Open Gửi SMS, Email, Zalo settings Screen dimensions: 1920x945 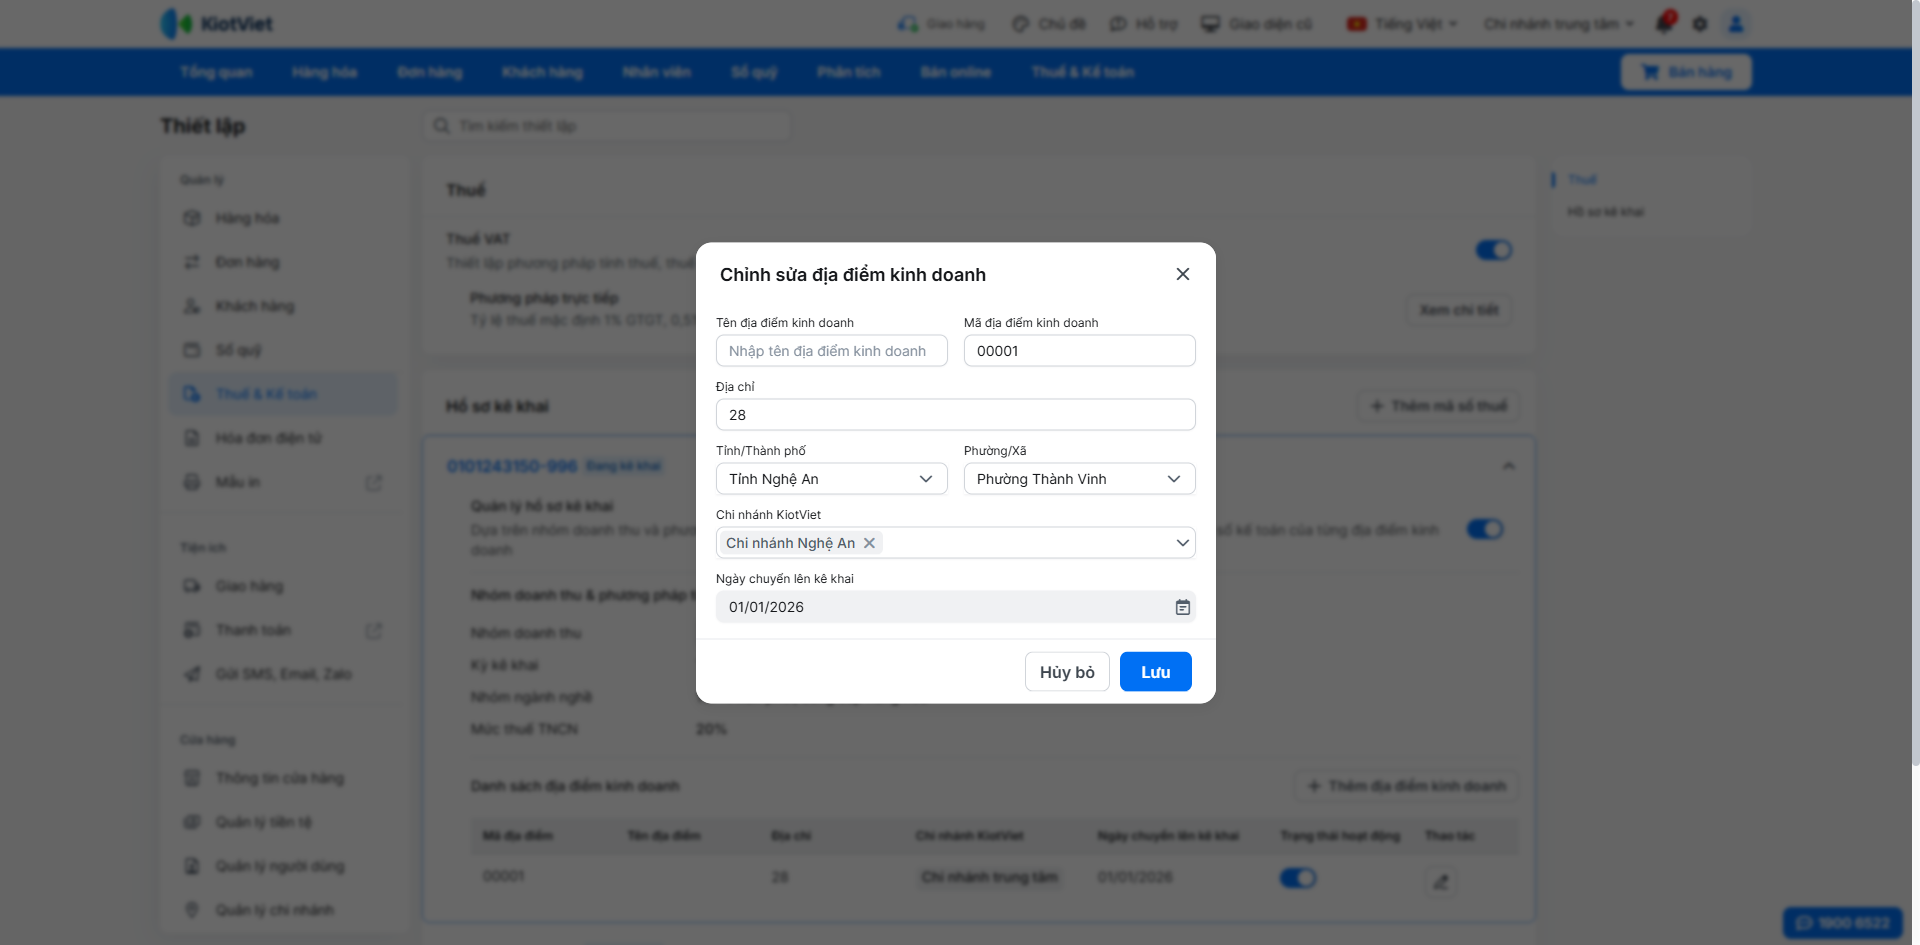click(x=283, y=674)
